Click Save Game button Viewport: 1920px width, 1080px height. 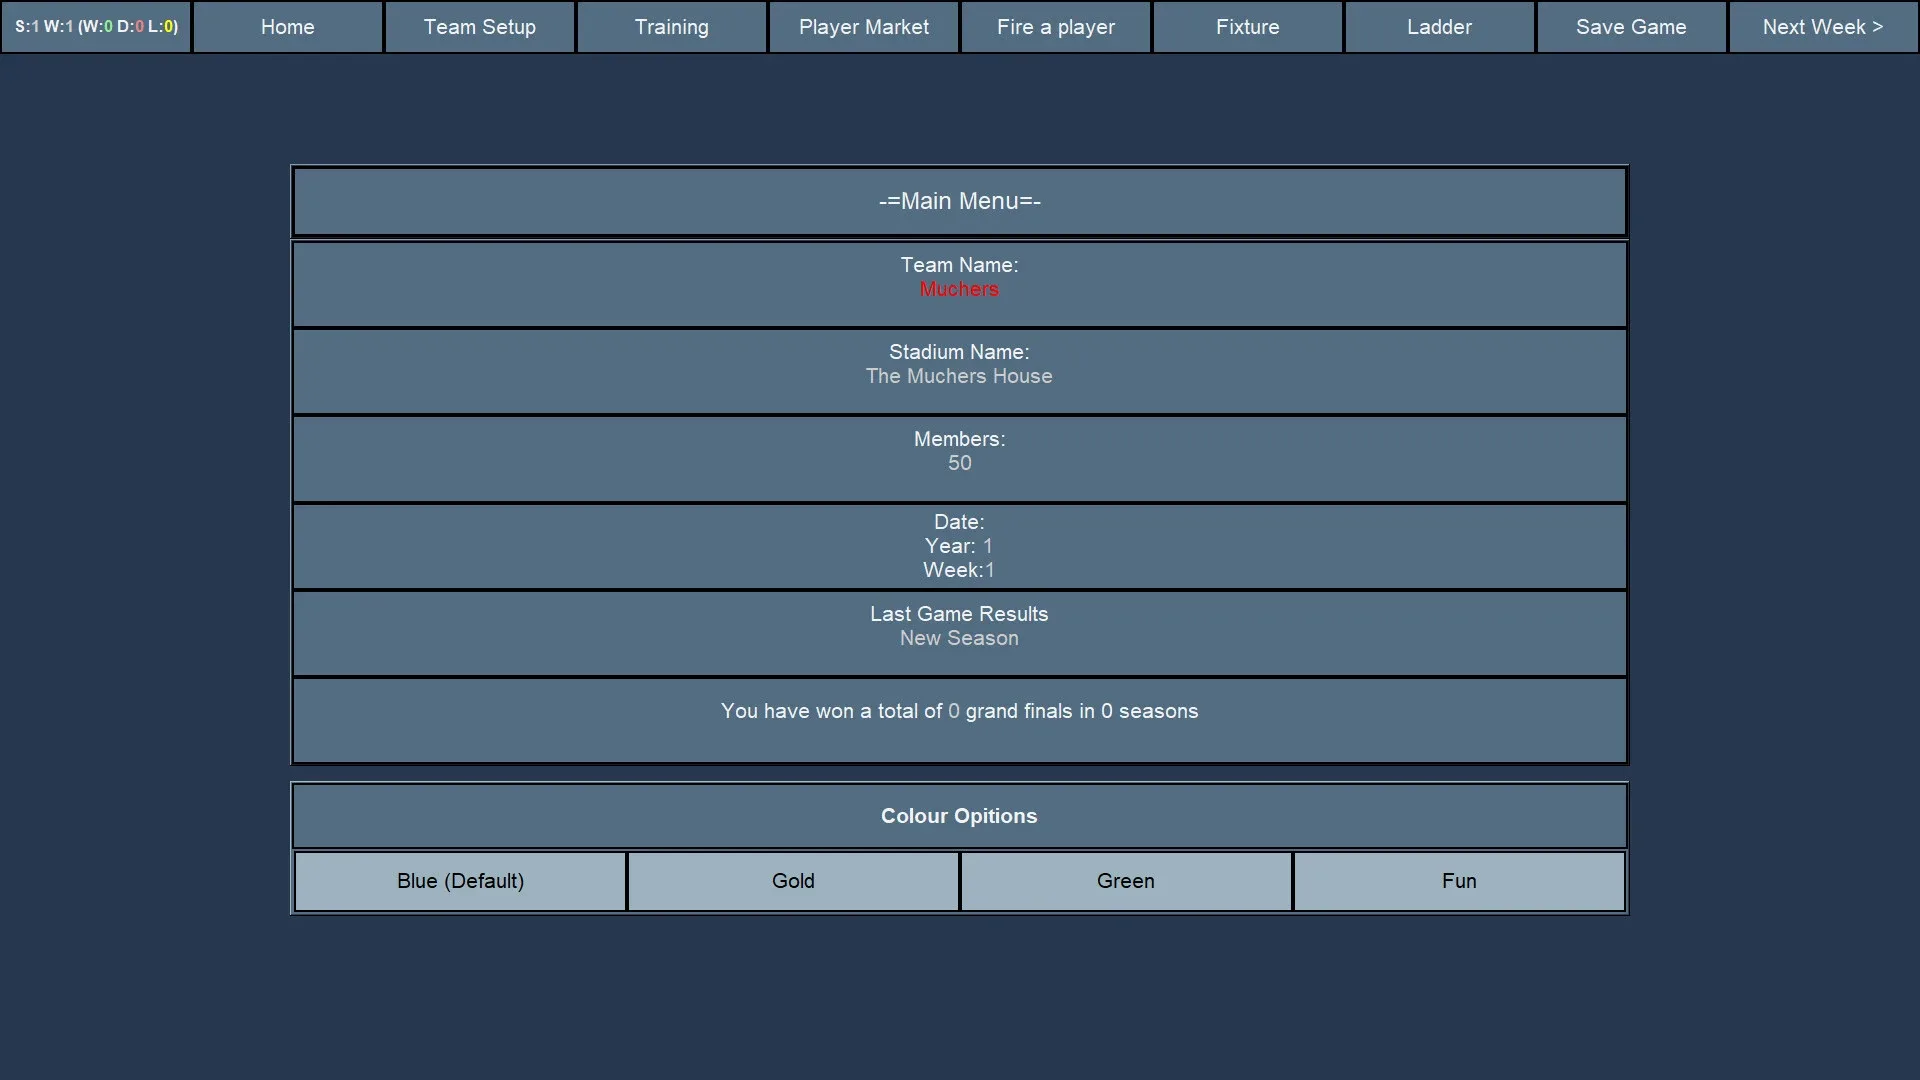(1631, 27)
